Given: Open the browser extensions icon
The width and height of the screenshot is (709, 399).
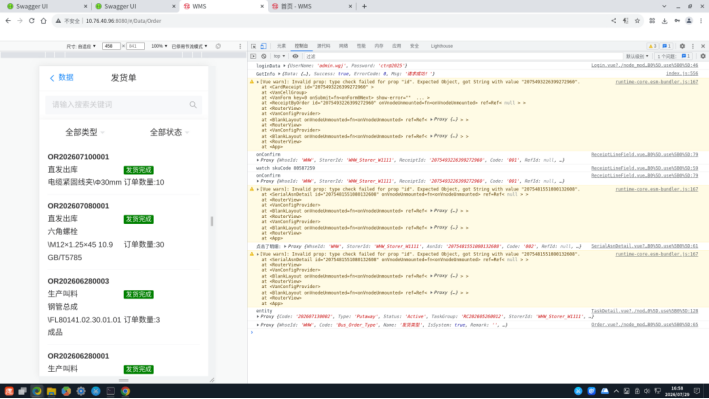Looking at the screenshot, I should (652, 21).
